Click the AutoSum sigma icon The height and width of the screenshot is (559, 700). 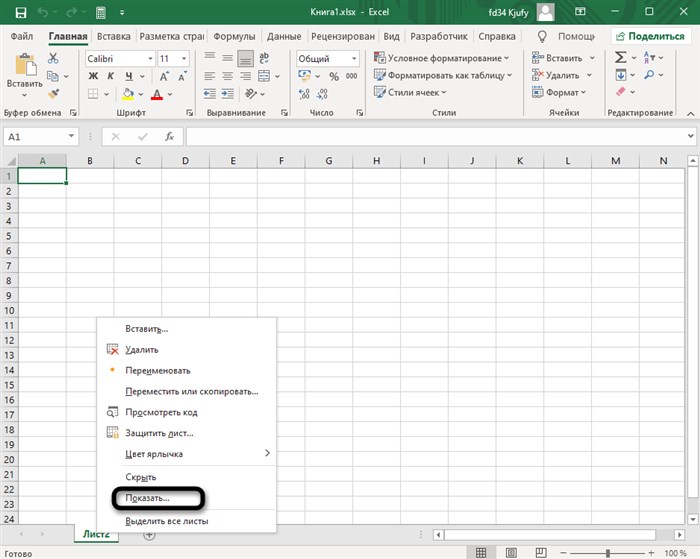click(x=621, y=58)
